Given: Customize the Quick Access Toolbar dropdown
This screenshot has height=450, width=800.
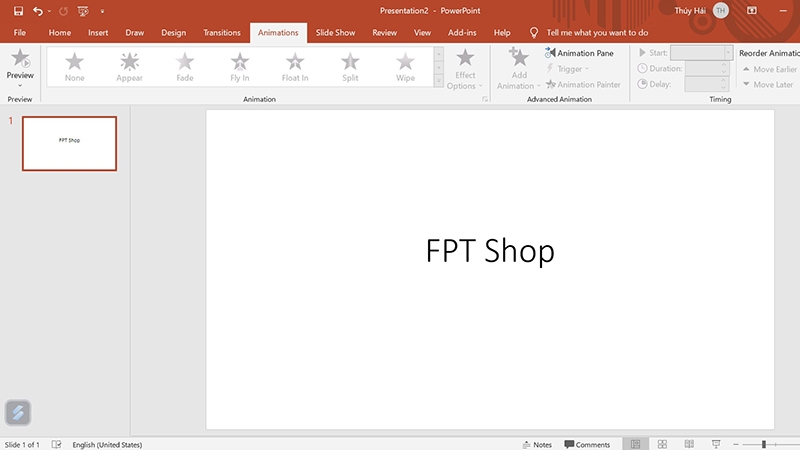Looking at the screenshot, I should pos(102,11).
